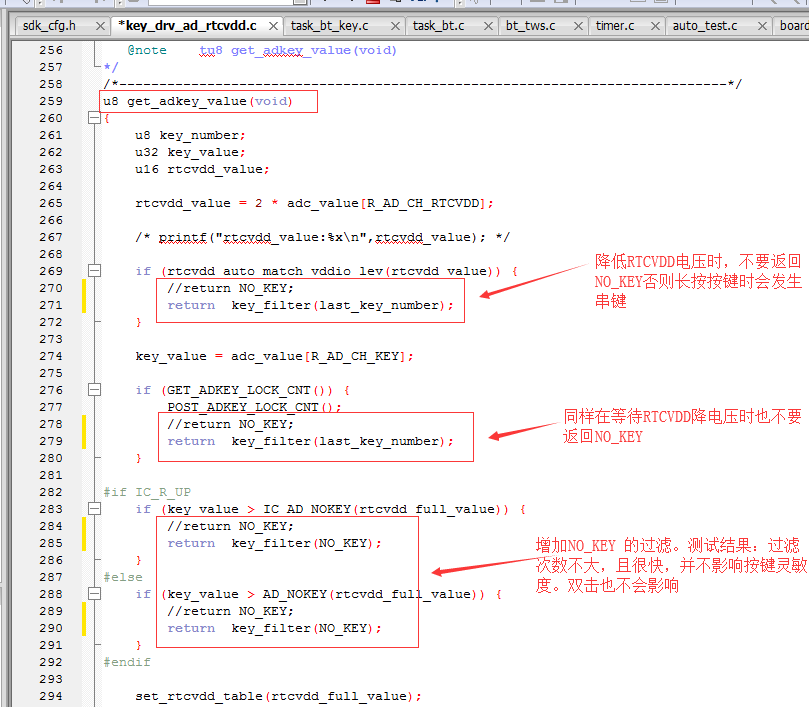
Task: Close the bt_tws.c tab
Action: (578, 26)
